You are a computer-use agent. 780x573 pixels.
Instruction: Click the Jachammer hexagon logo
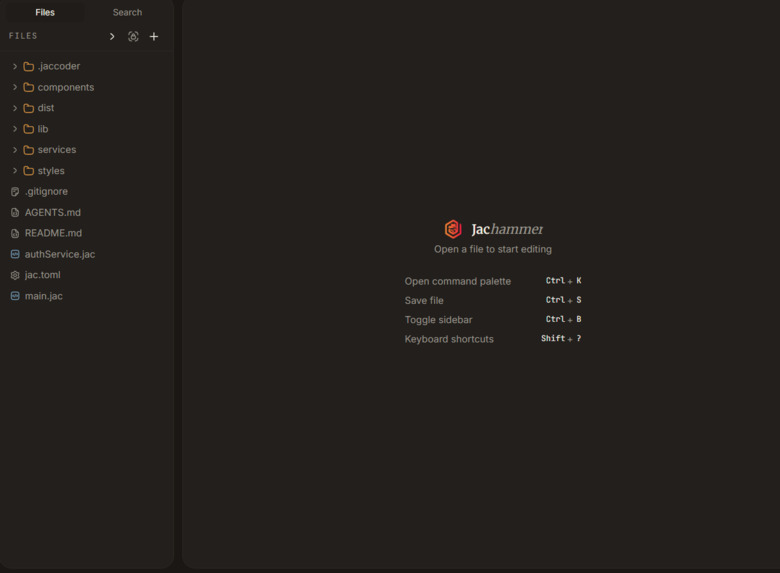(453, 229)
